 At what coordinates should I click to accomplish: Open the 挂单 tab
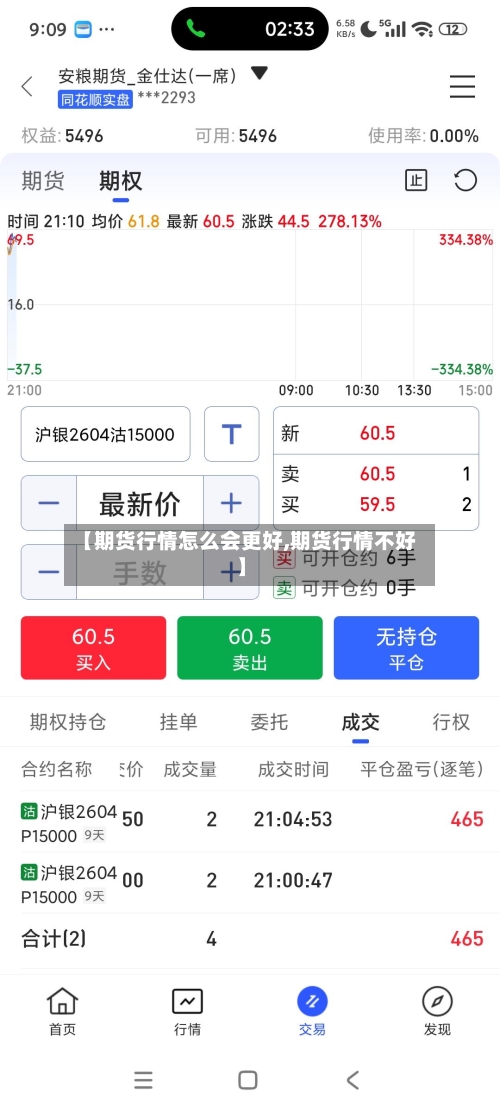point(178,722)
